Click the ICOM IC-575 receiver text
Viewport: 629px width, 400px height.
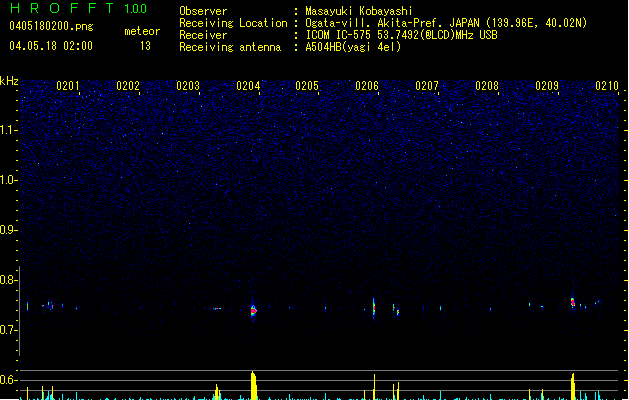coord(401,35)
